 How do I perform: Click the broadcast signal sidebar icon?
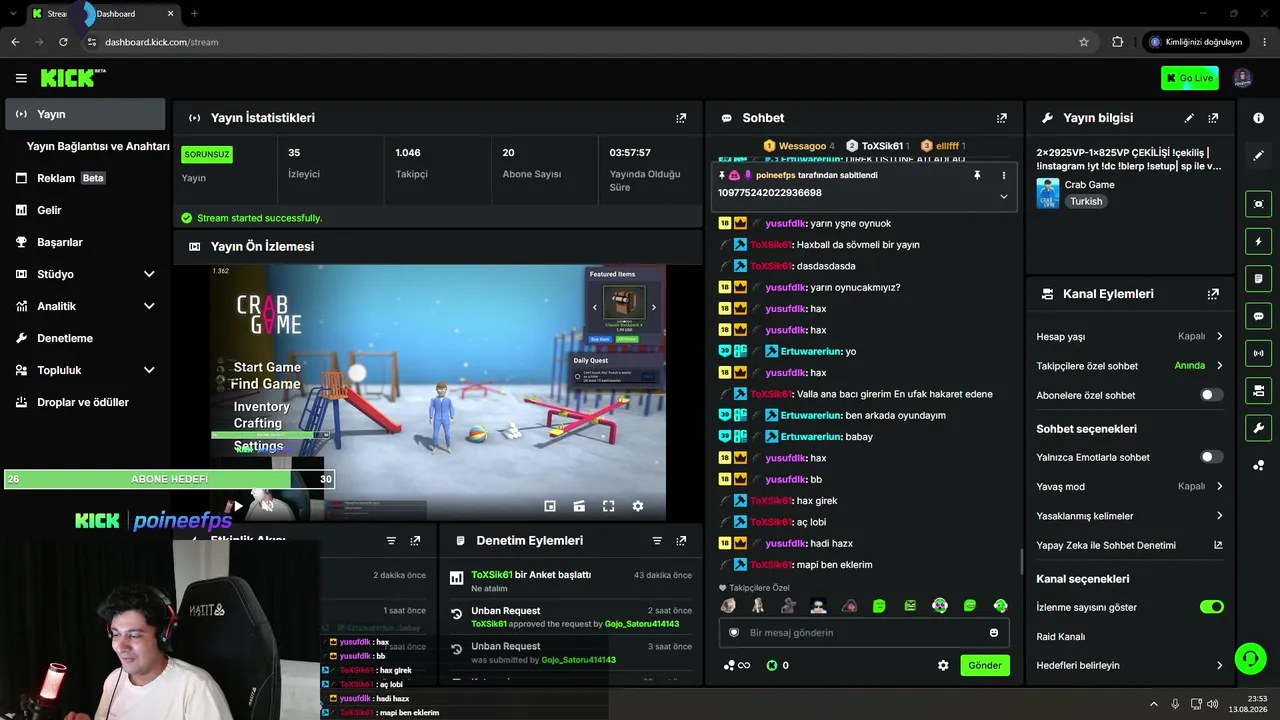(x=1258, y=353)
